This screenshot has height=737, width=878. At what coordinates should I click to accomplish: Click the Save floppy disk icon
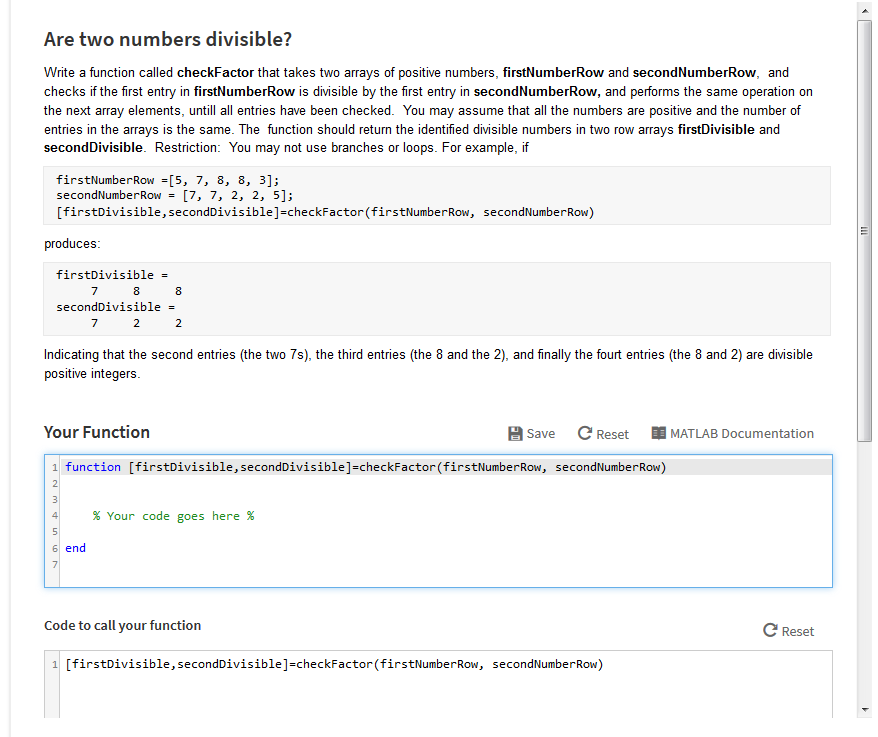(515, 433)
